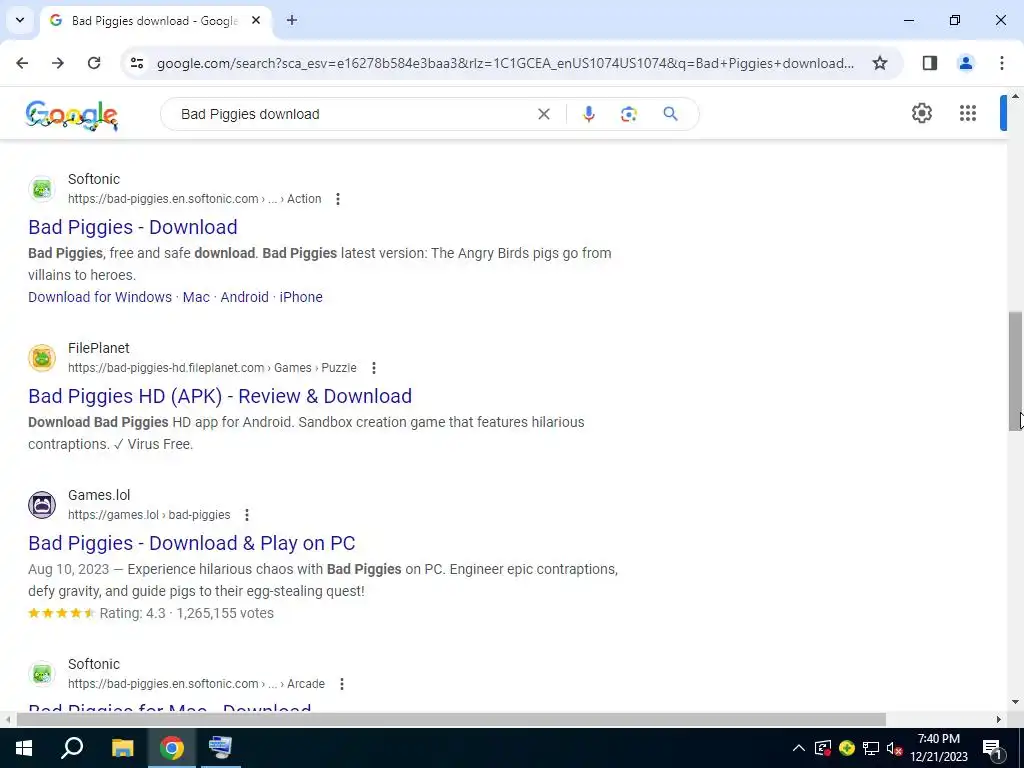Go back to the previous page
1024x768 pixels.
[22, 63]
